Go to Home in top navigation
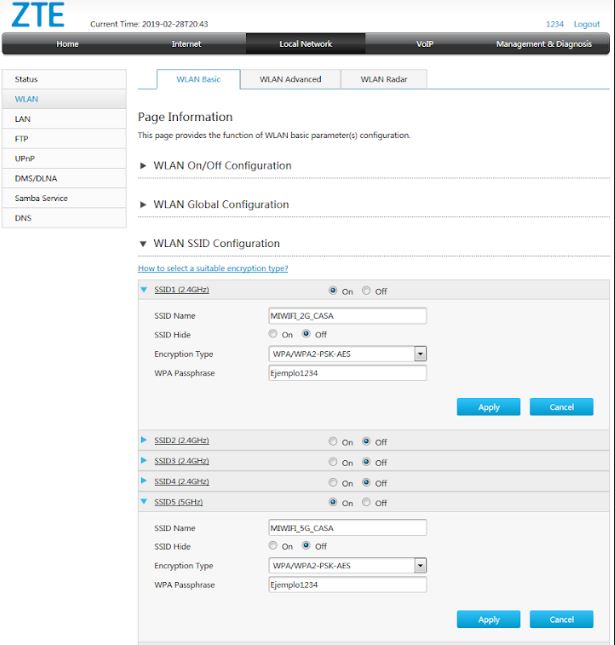The height and width of the screenshot is (645, 615). (67, 44)
